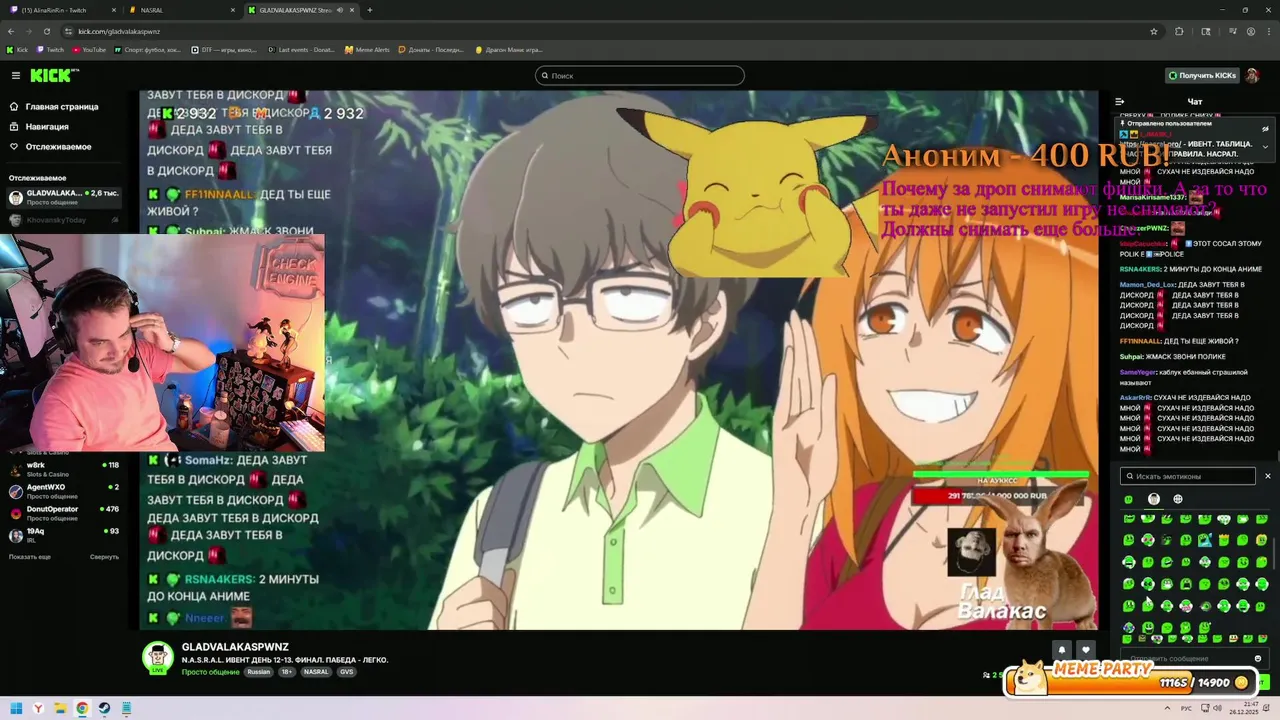Image resolution: width=1280 pixels, height=720 pixels.
Task: Click the Получить KICKs button
Action: pos(1202,75)
